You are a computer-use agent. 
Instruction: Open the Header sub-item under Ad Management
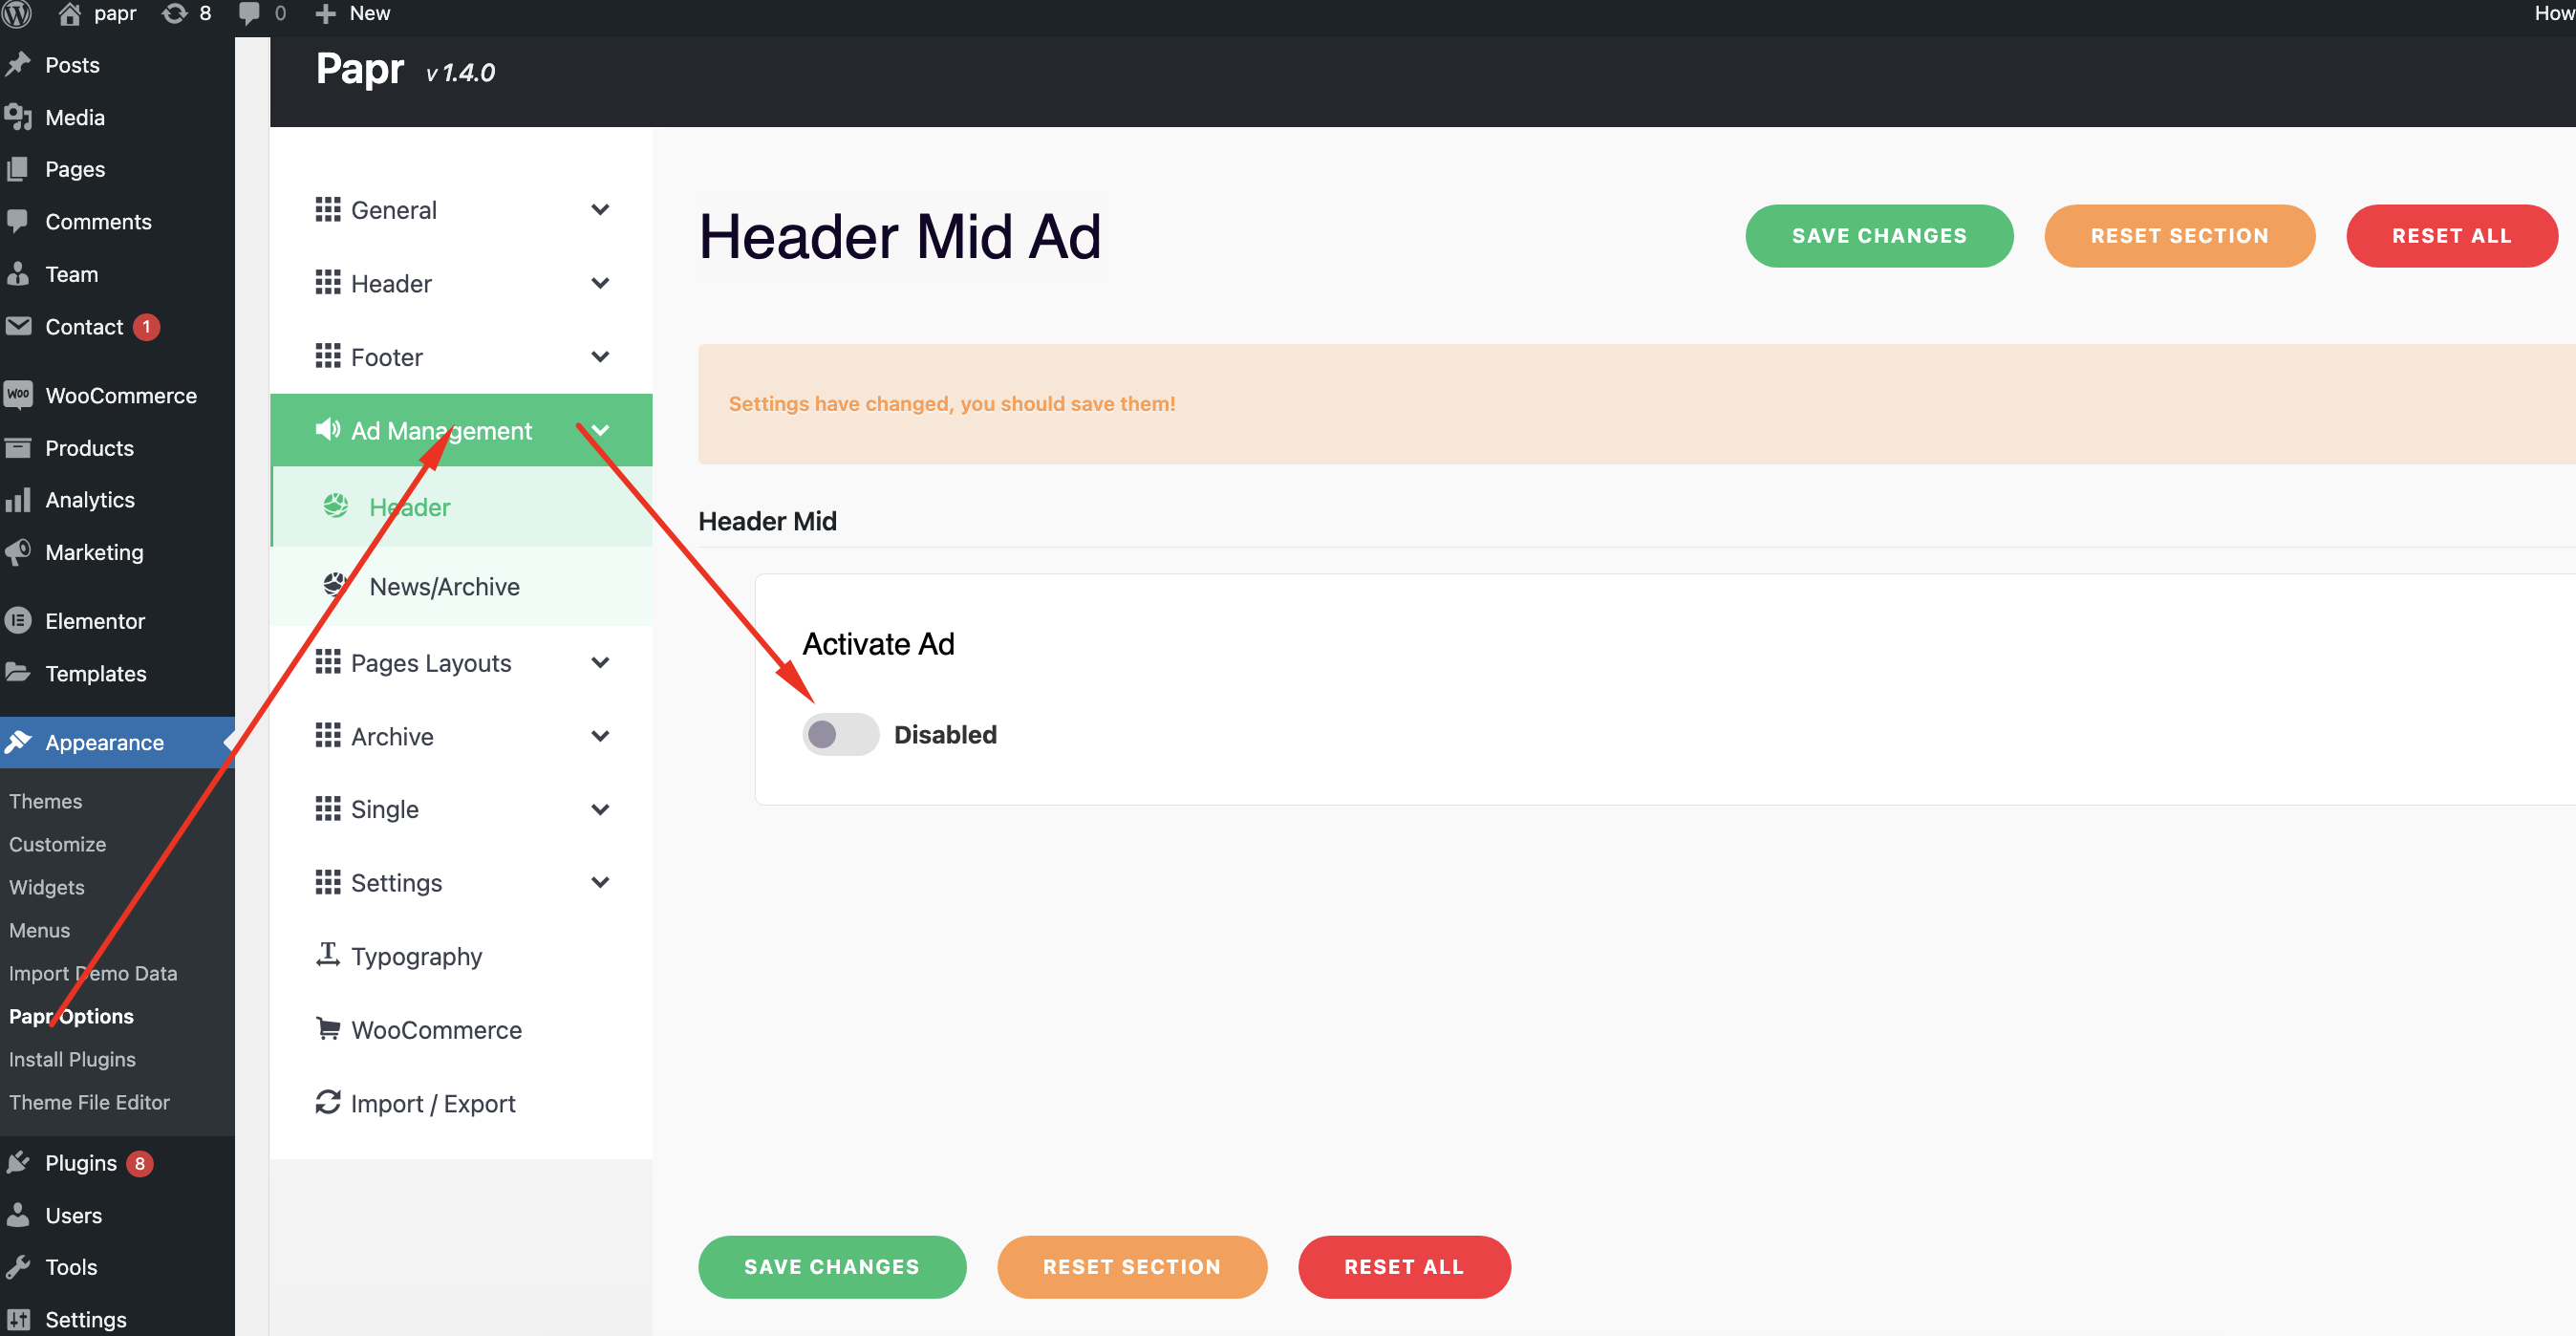coord(462,507)
